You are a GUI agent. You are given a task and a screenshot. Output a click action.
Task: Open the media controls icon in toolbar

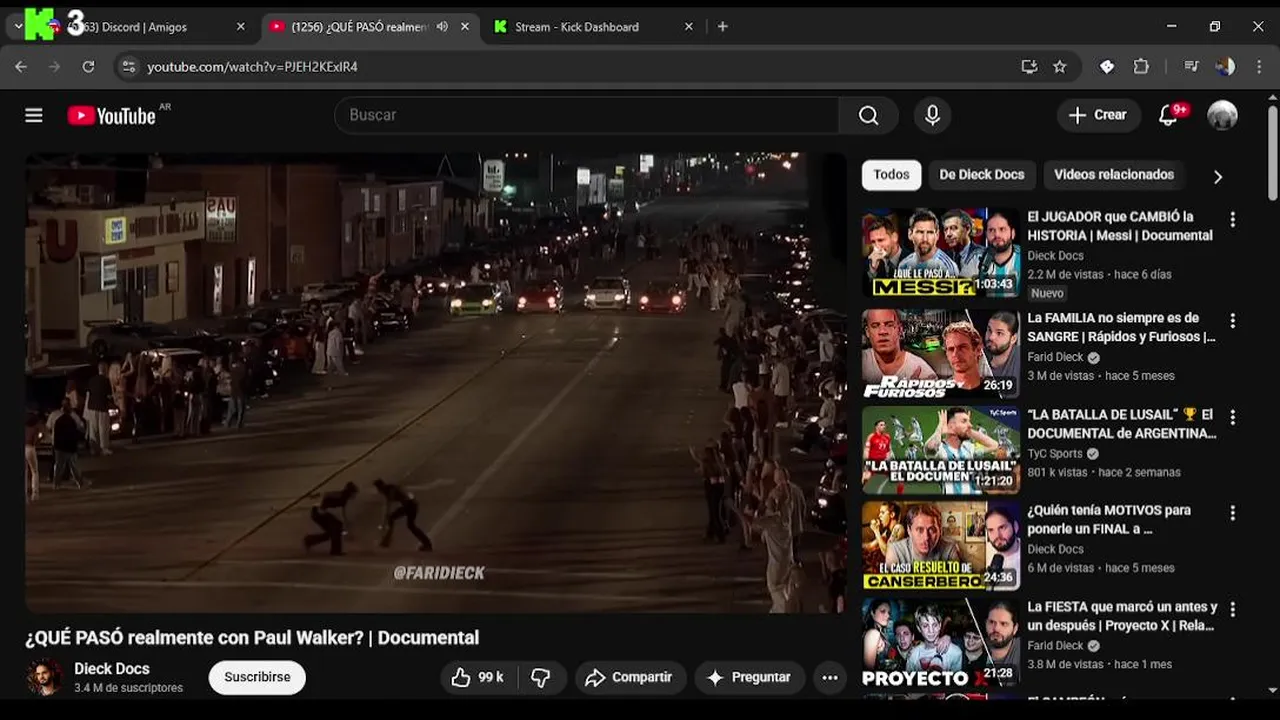[x=1191, y=67]
